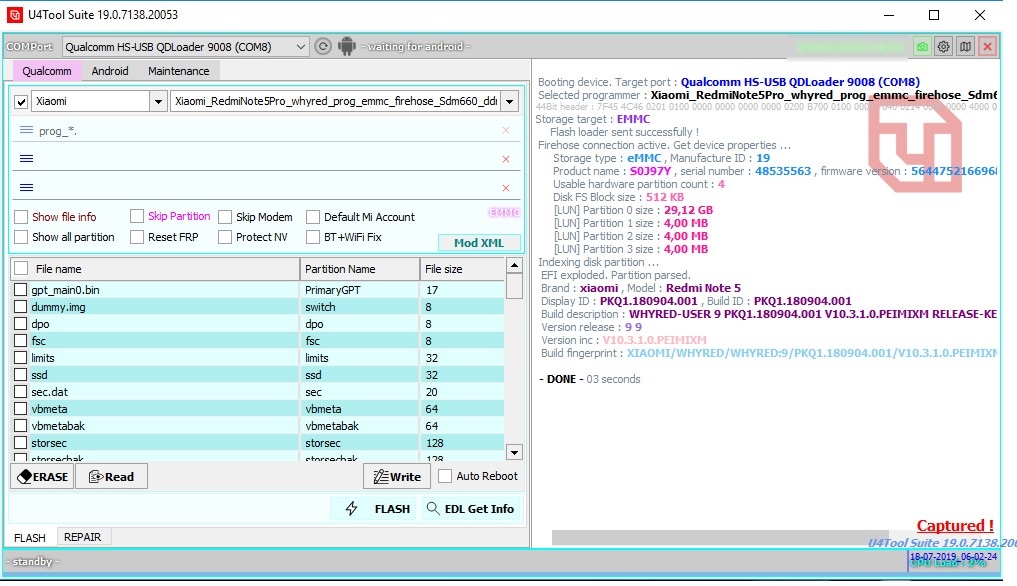Viewport: 1017px width, 586px height.
Task: Tick the Reset FRP checkbox
Action: (x=136, y=237)
